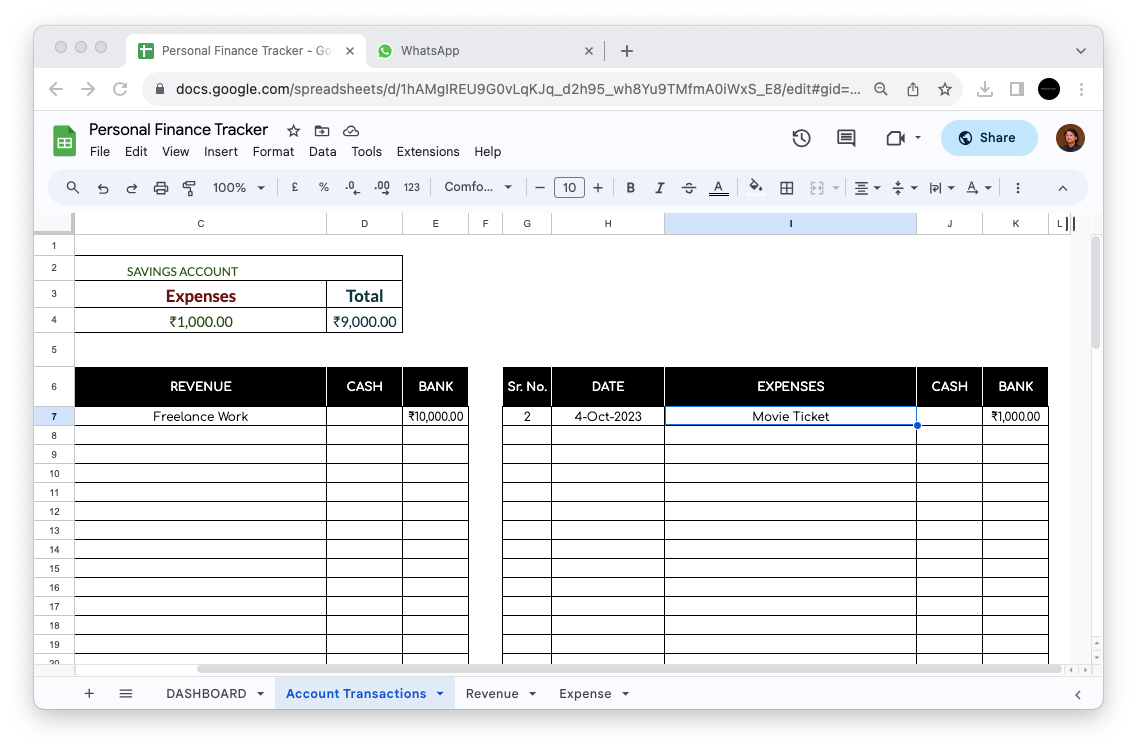Open the Insert menu

pos(220,152)
